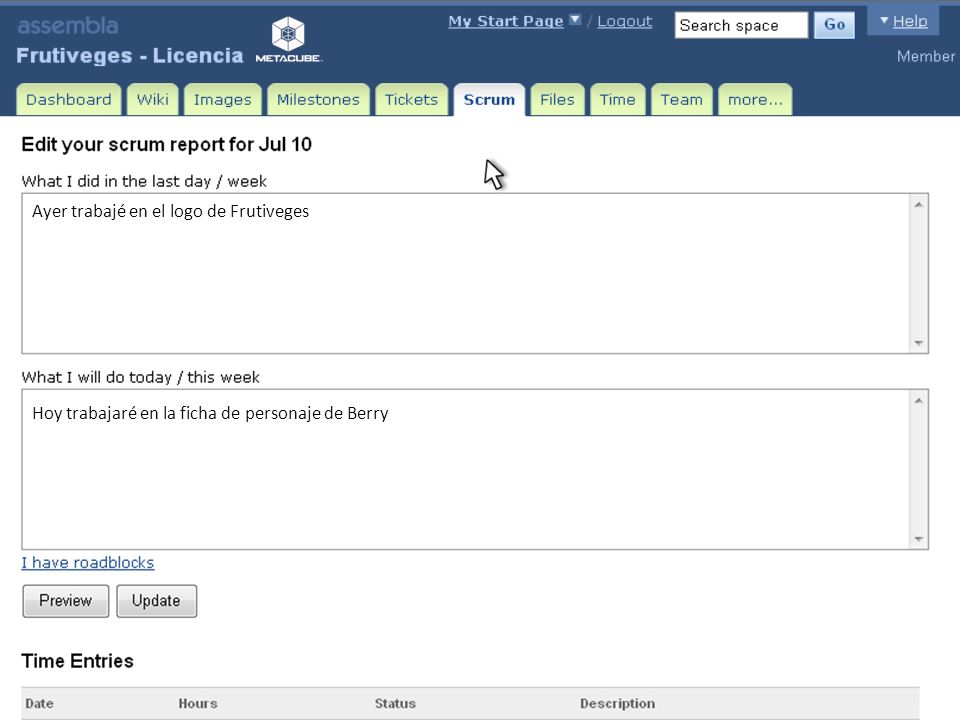Click into the Search space field
960x720 pixels.
tap(741, 25)
